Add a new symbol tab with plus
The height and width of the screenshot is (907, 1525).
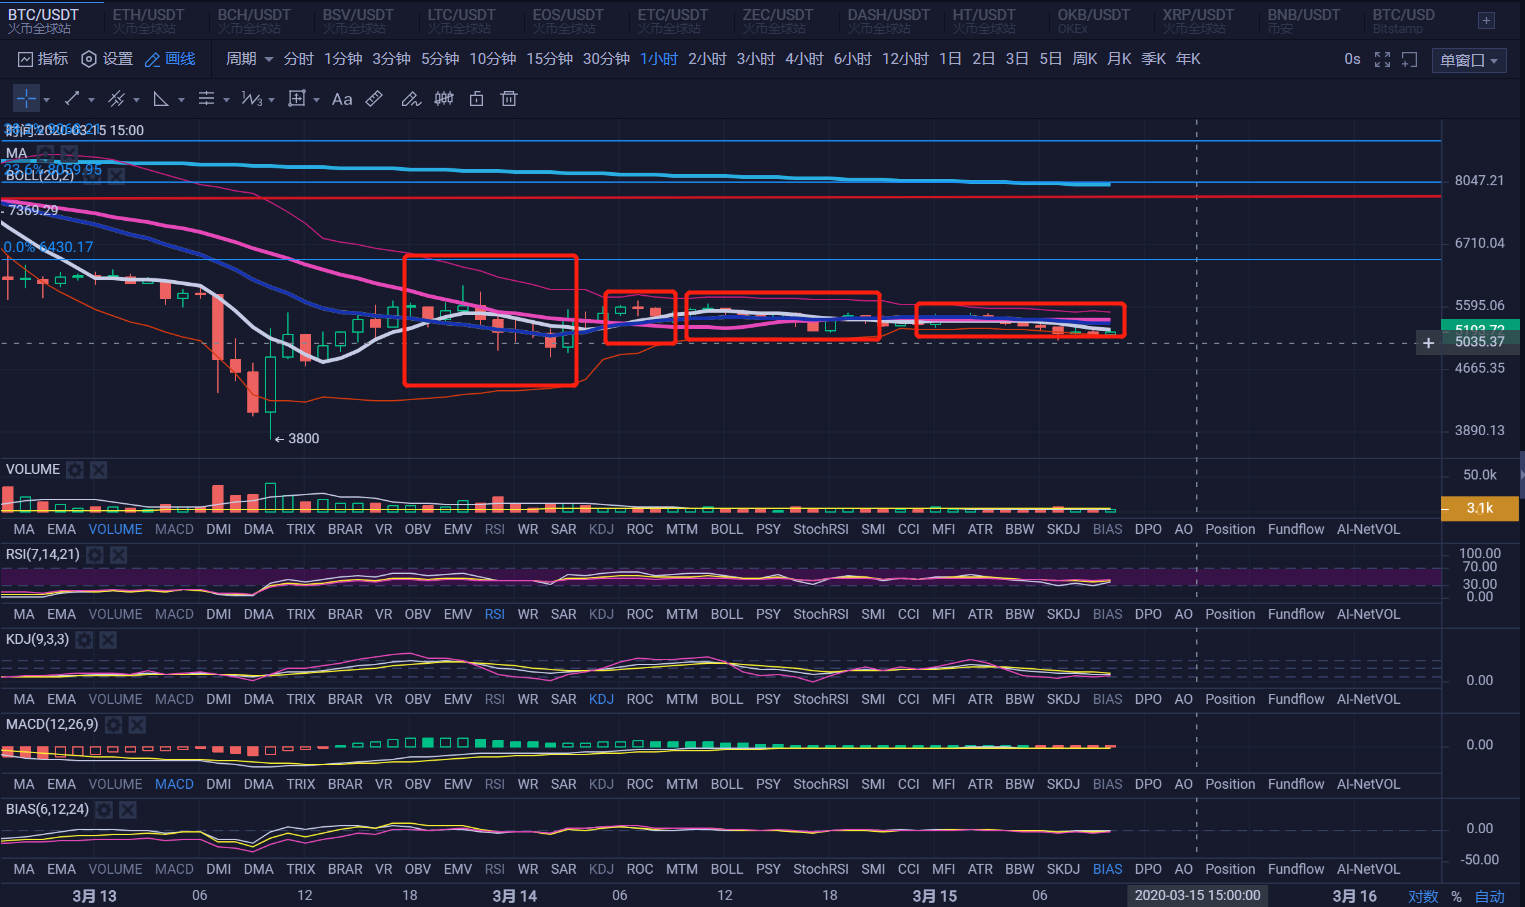[1486, 20]
